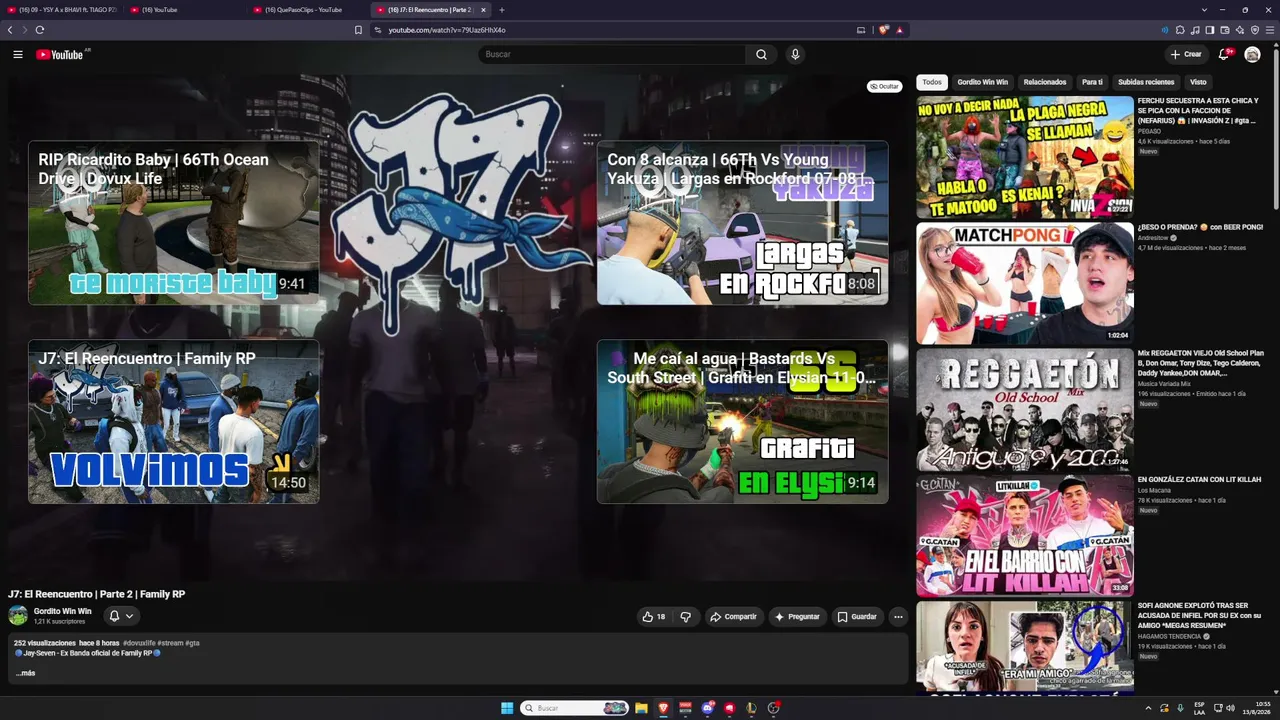1280x720 pixels.
Task: Open the #dovuxlife hashtag link
Action: click(x=139, y=643)
